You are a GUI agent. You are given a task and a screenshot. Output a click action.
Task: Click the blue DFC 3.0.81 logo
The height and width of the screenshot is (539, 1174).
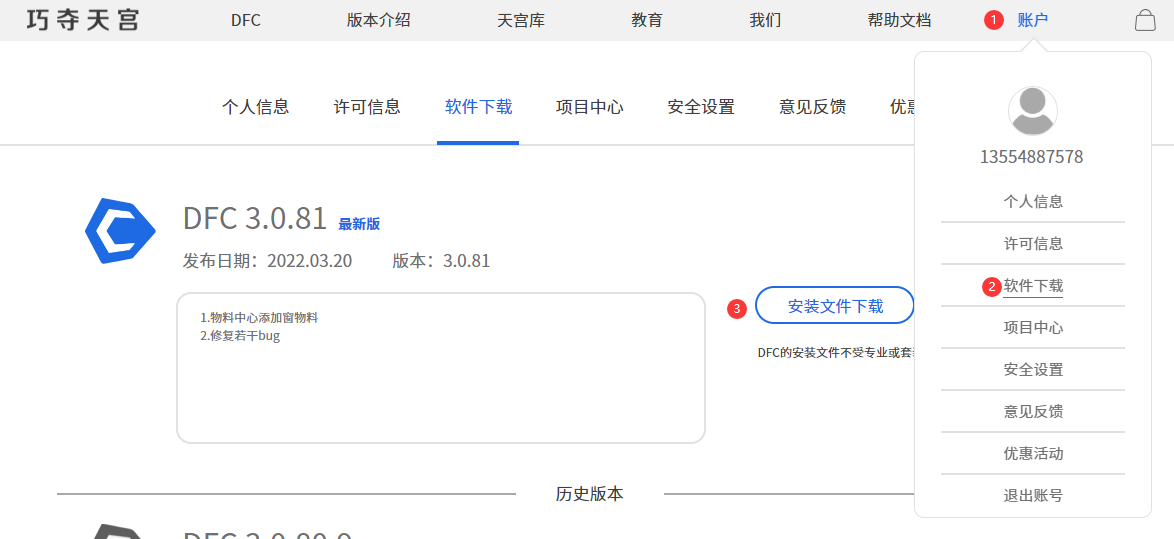tap(120, 231)
